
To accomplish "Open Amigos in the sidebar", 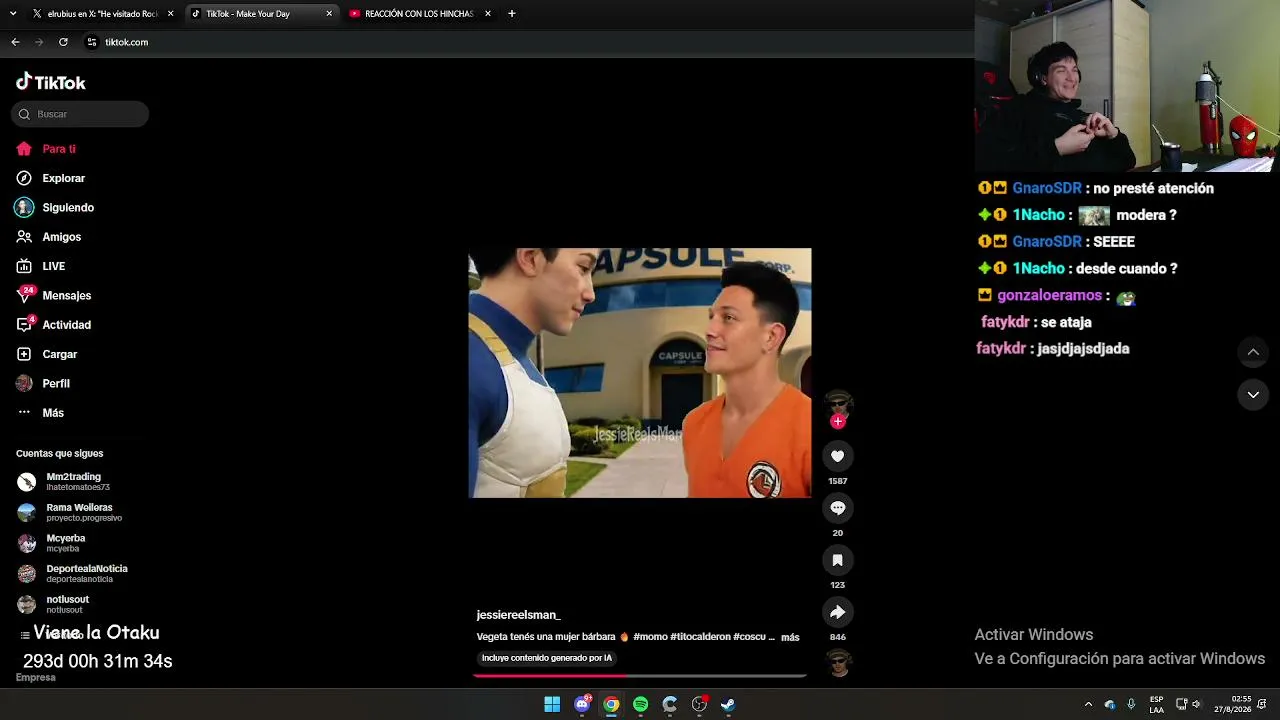I will [48, 237].
